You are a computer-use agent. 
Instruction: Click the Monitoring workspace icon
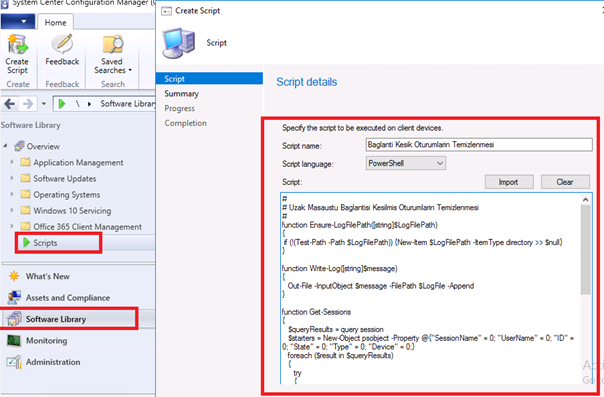(x=14, y=340)
